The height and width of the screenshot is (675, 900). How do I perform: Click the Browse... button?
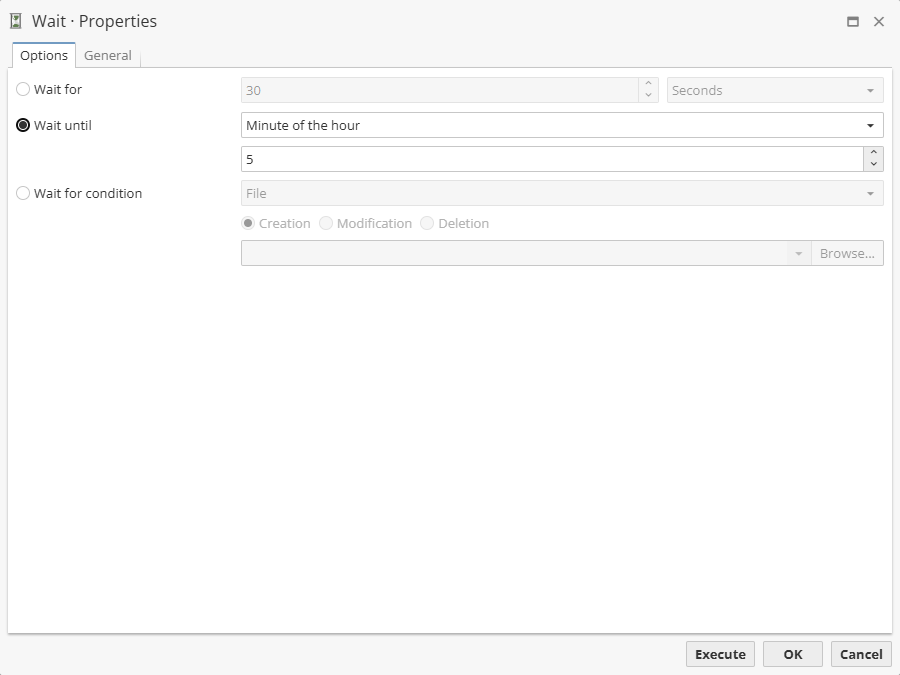tap(846, 254)
